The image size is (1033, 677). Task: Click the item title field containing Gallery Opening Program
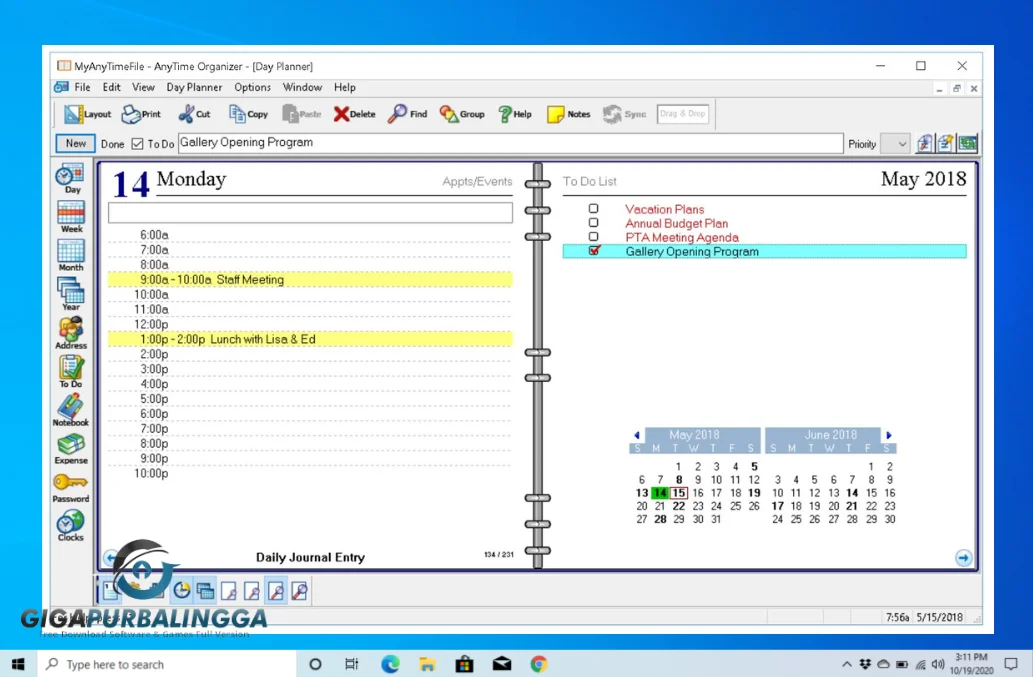click(511, 143)
